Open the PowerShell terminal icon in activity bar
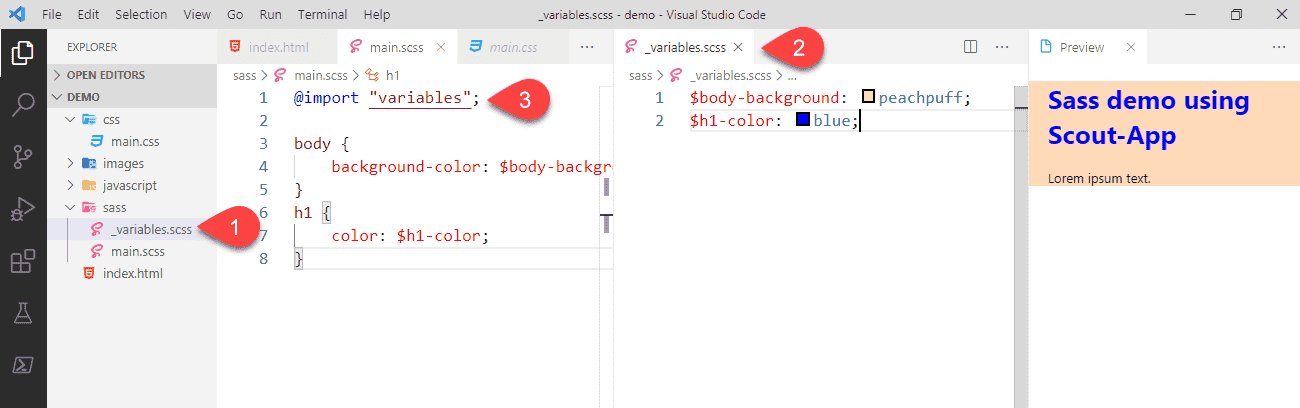This screenshot has width=1300, height=408. click(23, 365)
